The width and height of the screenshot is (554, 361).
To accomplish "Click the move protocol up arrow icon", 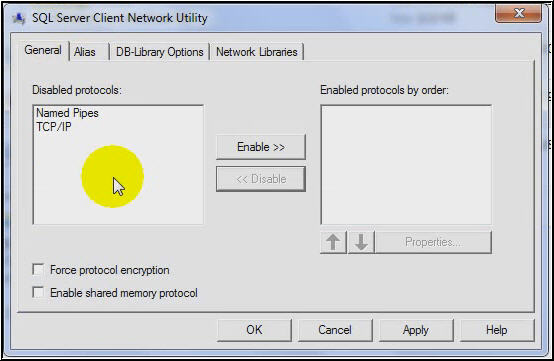I will pos(333,242).
